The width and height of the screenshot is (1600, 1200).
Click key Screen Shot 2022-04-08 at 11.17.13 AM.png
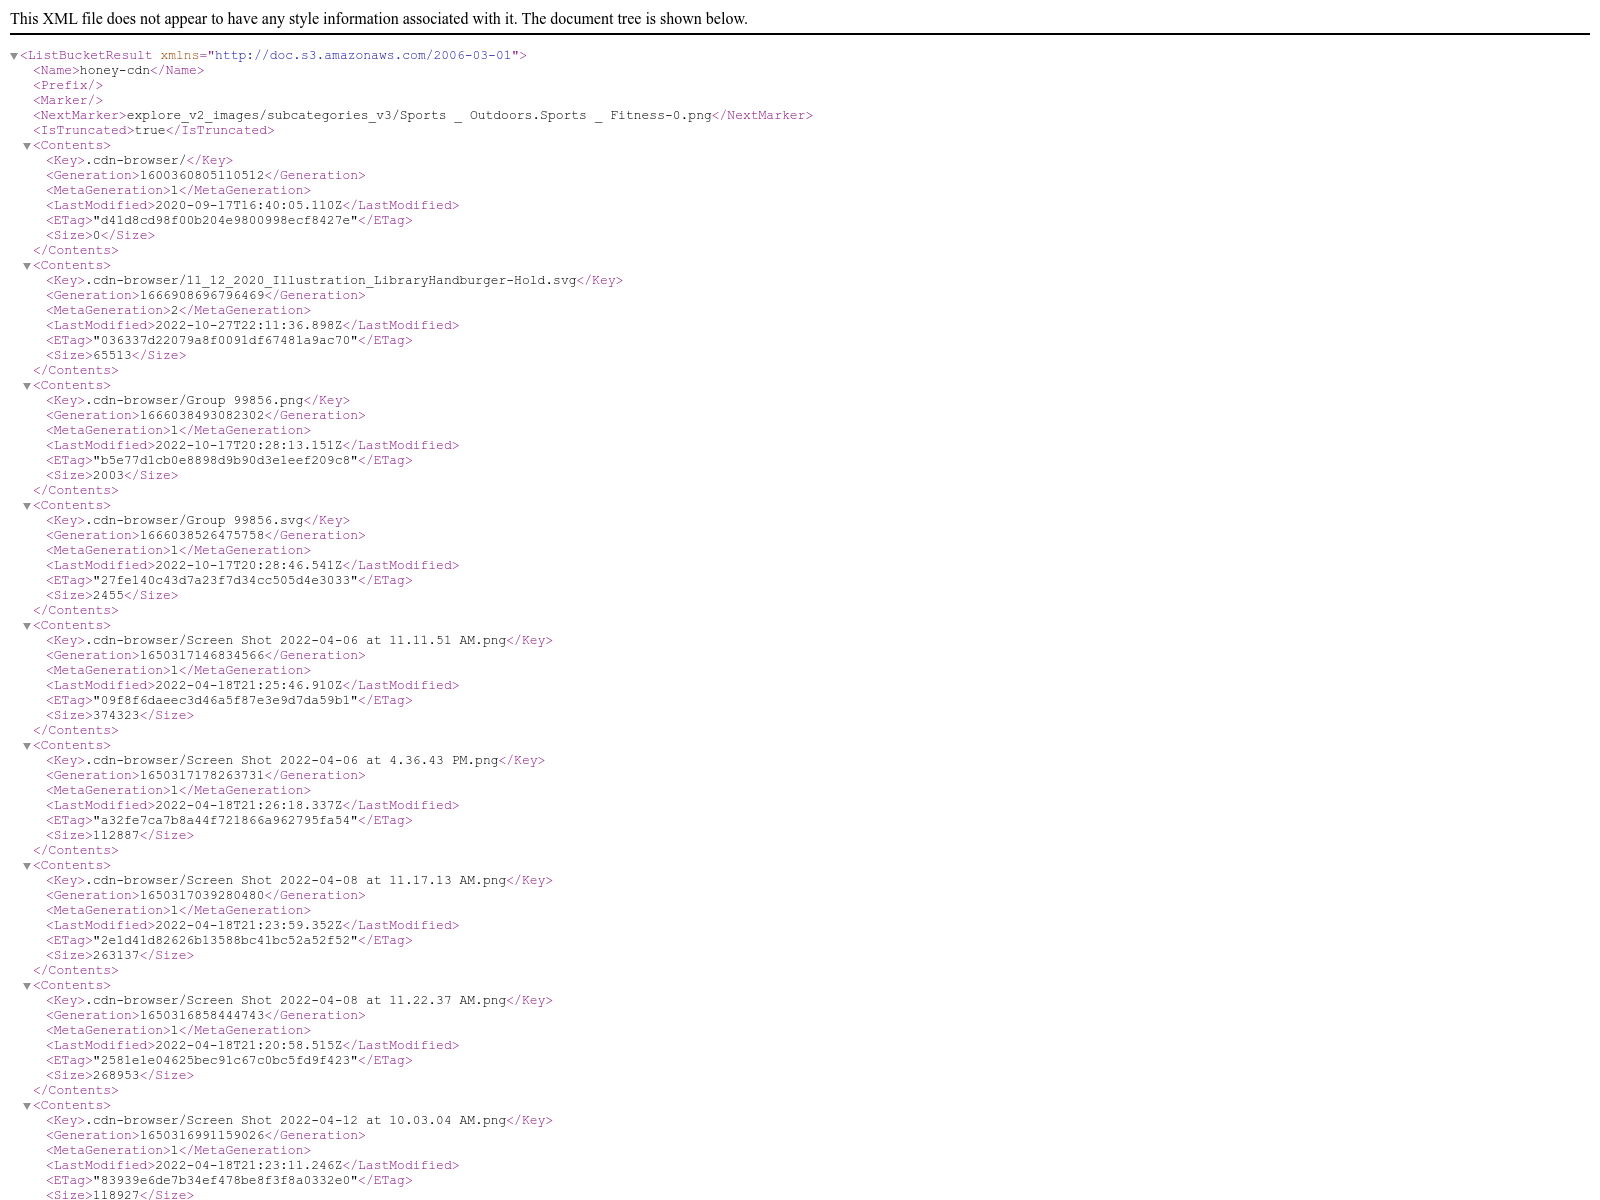tap(296, 880)
